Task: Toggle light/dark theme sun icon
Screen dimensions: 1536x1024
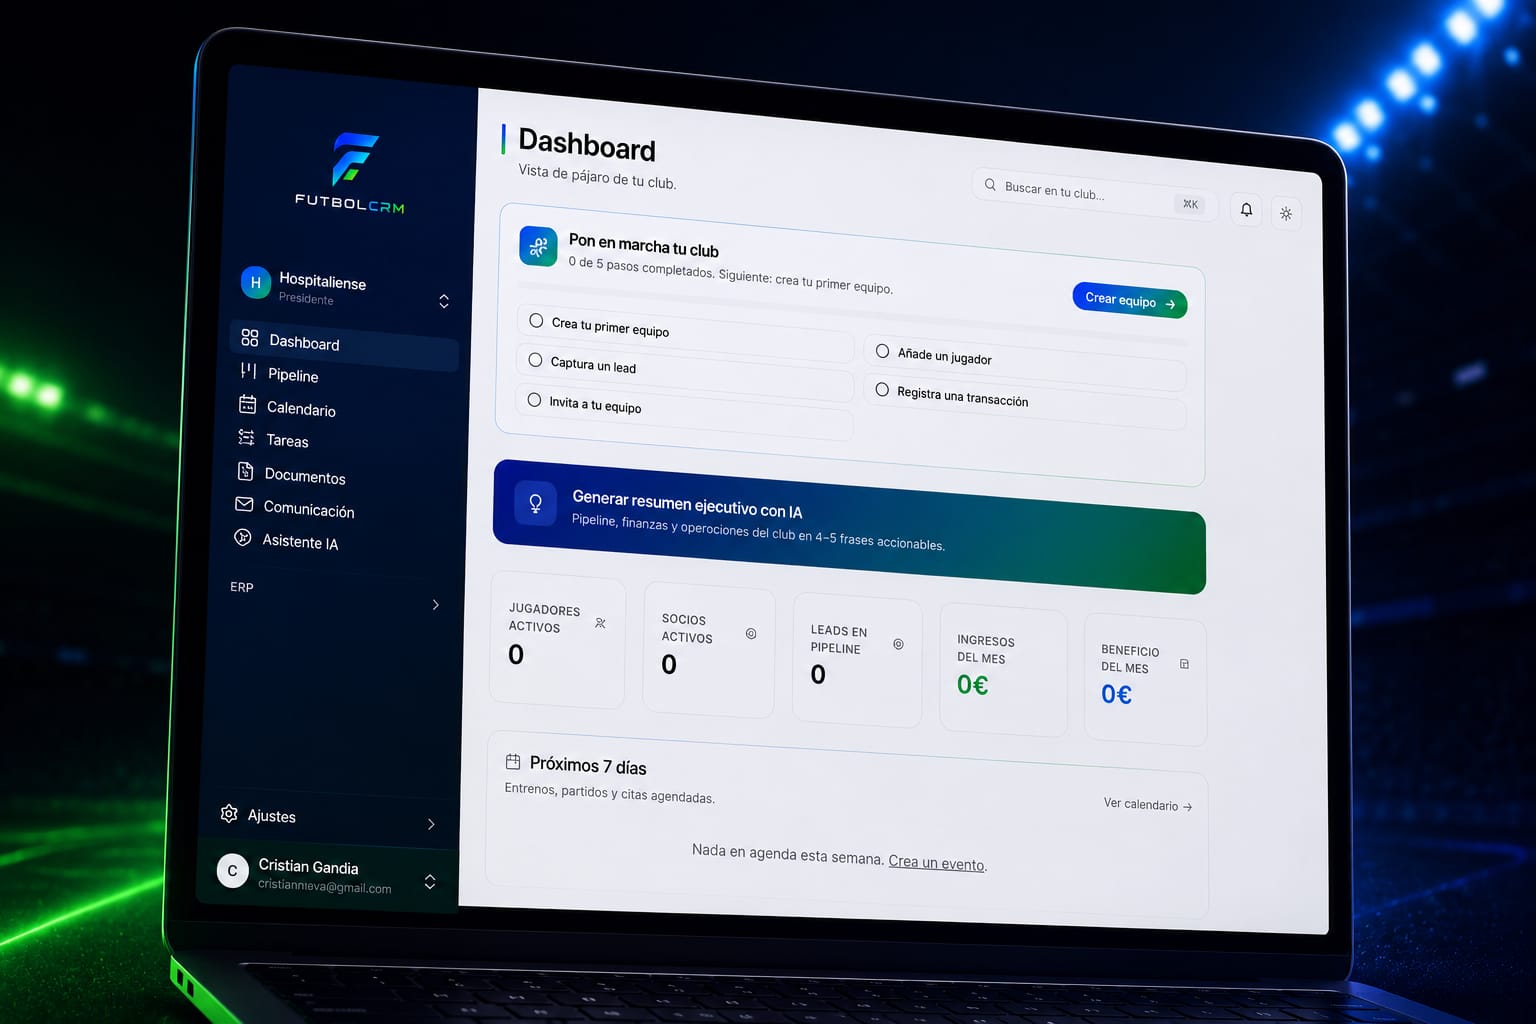Action: coord(1286,213)
